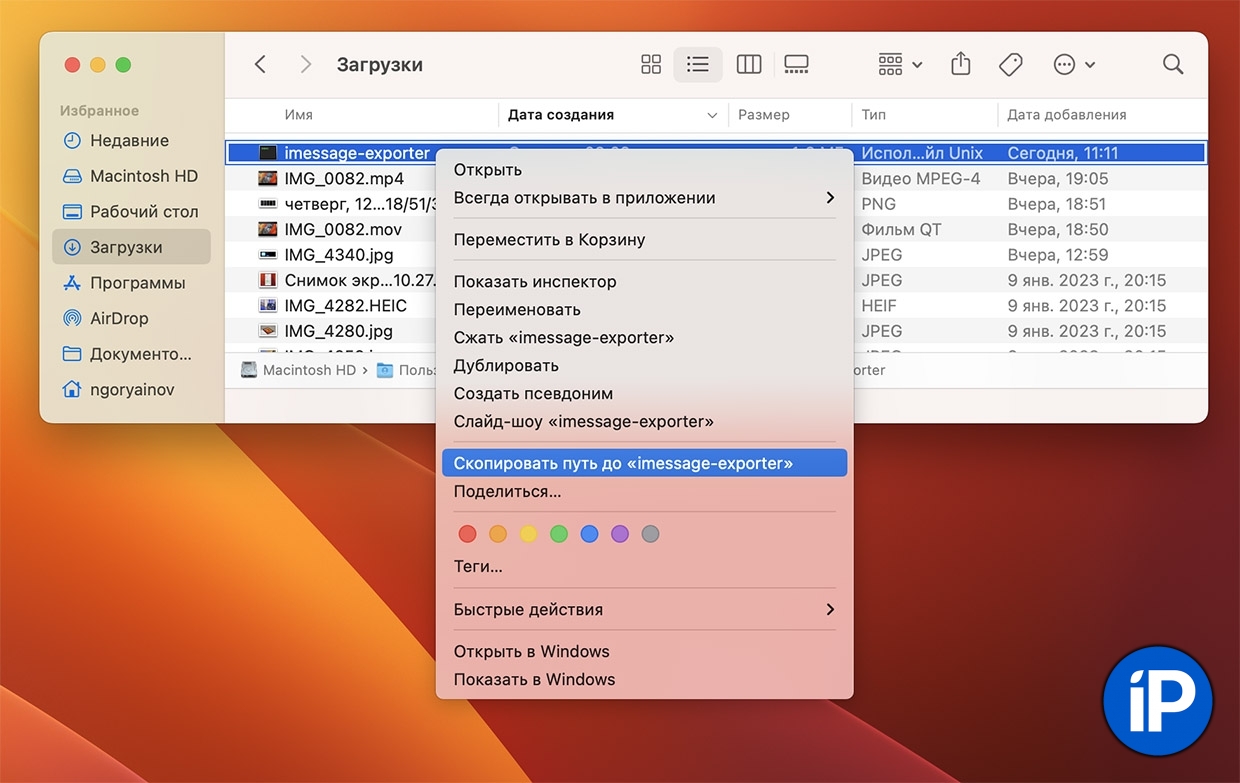Switch Finder to icon grid view
This screenshot has height=783, width=1240.
pos(651,65)
